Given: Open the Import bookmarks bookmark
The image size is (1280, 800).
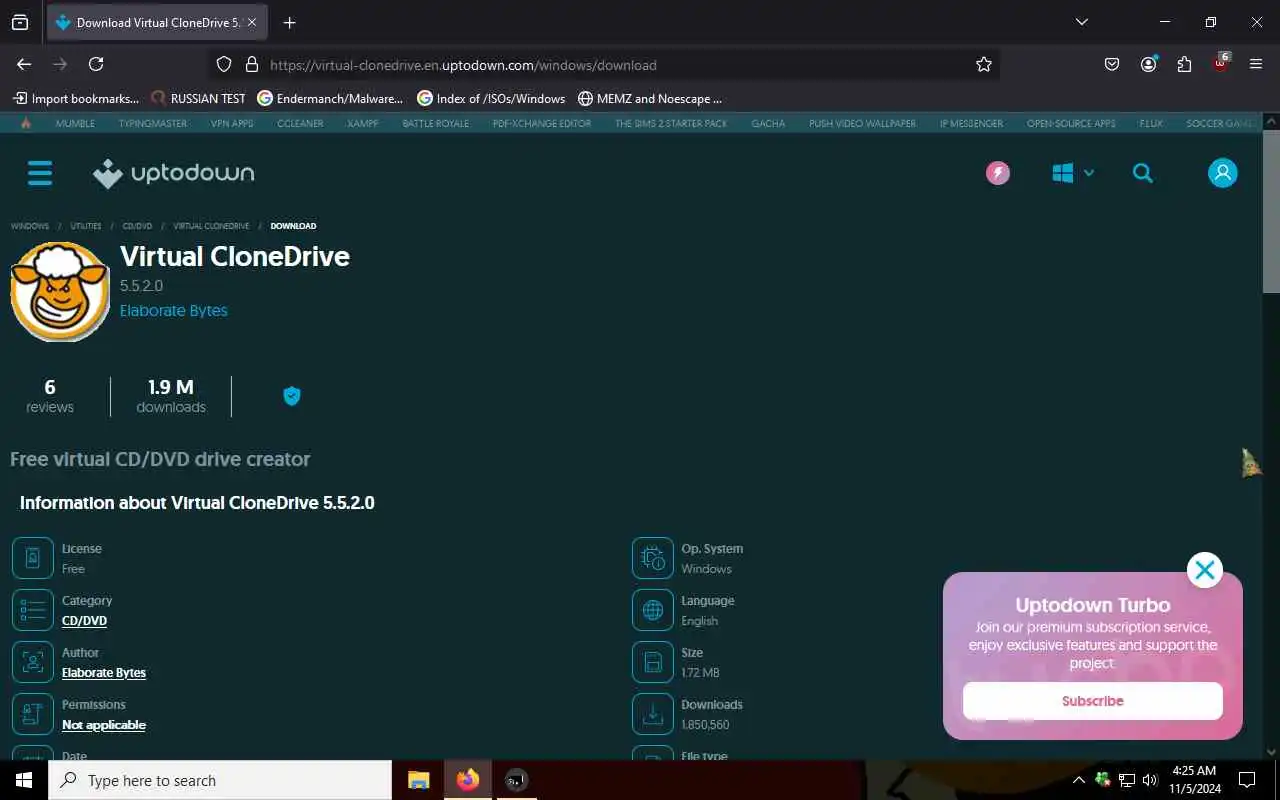Looking at the screenshot, I should [x=76, y=98].
